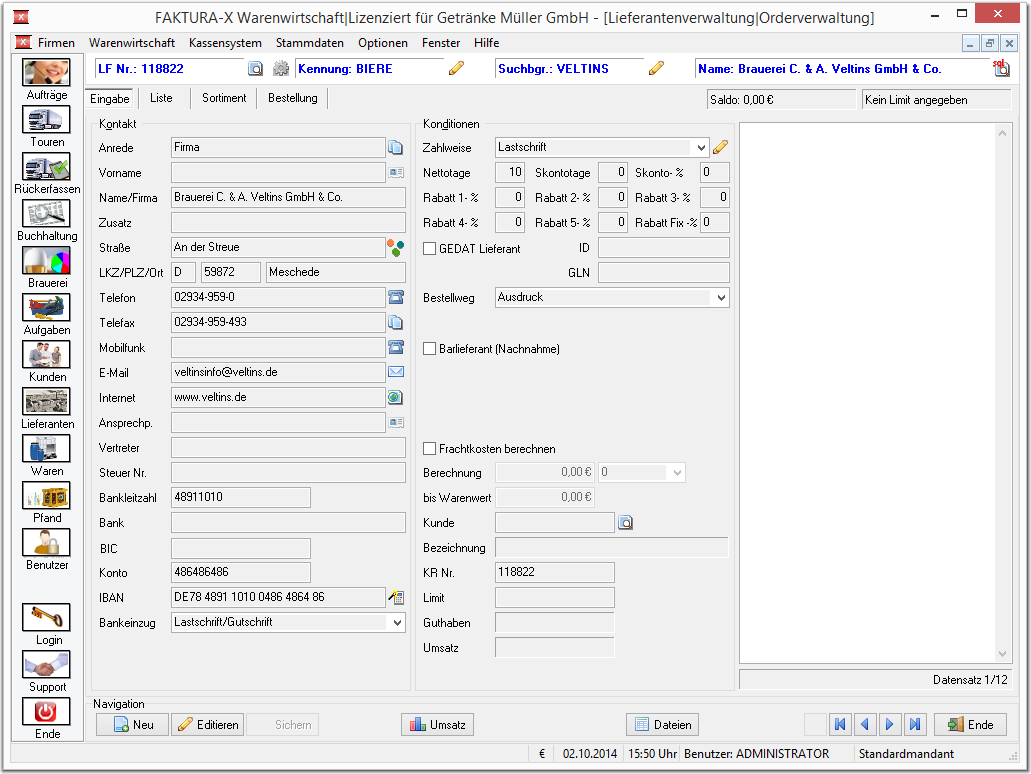Open the Berechnung dropdown showing 0
The height and width of the screenshot is (774, 1031).
point(677,472)
